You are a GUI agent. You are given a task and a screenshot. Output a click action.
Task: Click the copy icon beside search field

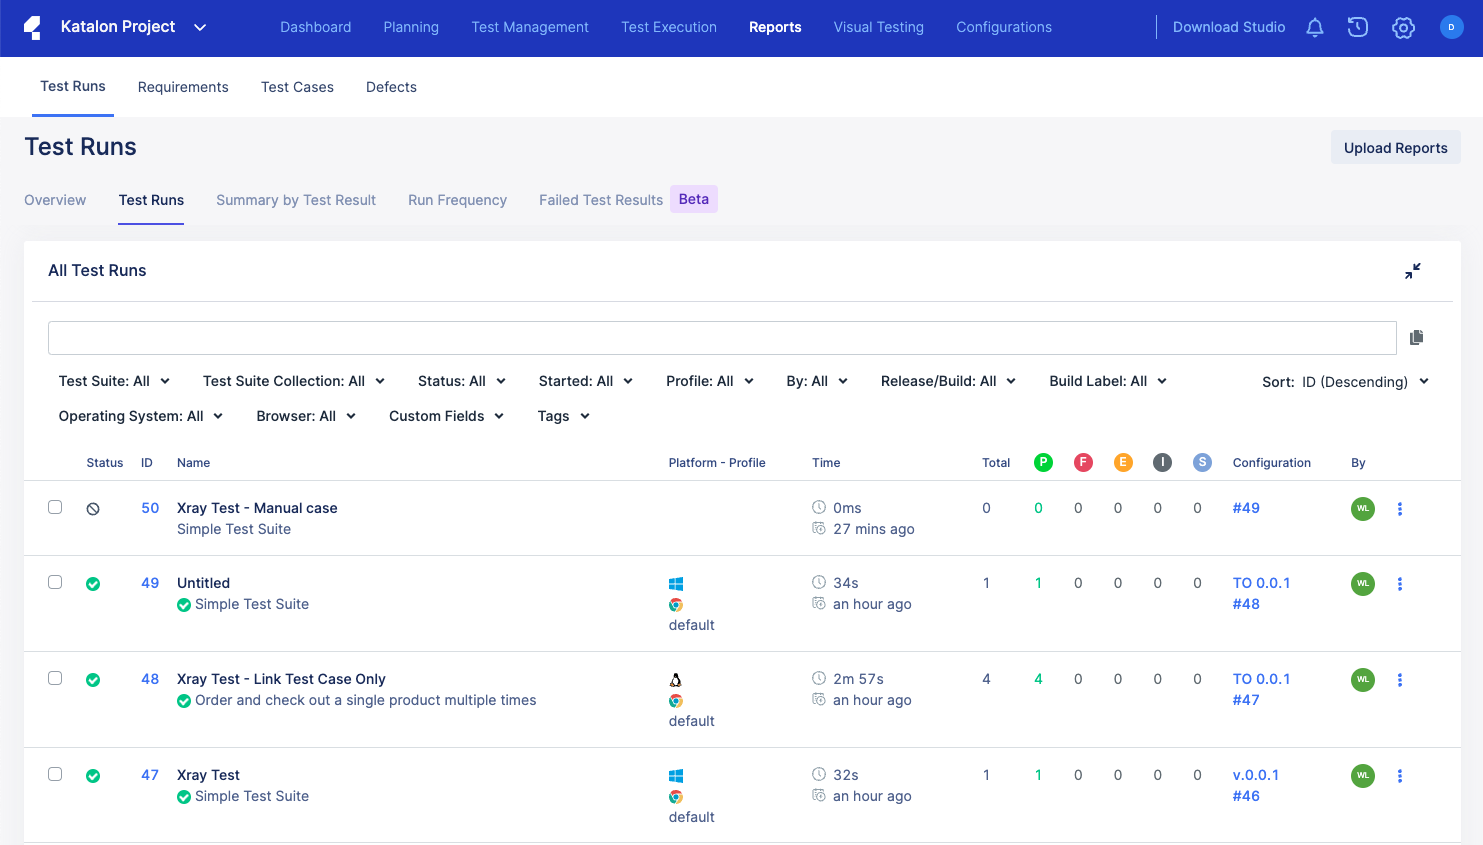pos(1416,338)
